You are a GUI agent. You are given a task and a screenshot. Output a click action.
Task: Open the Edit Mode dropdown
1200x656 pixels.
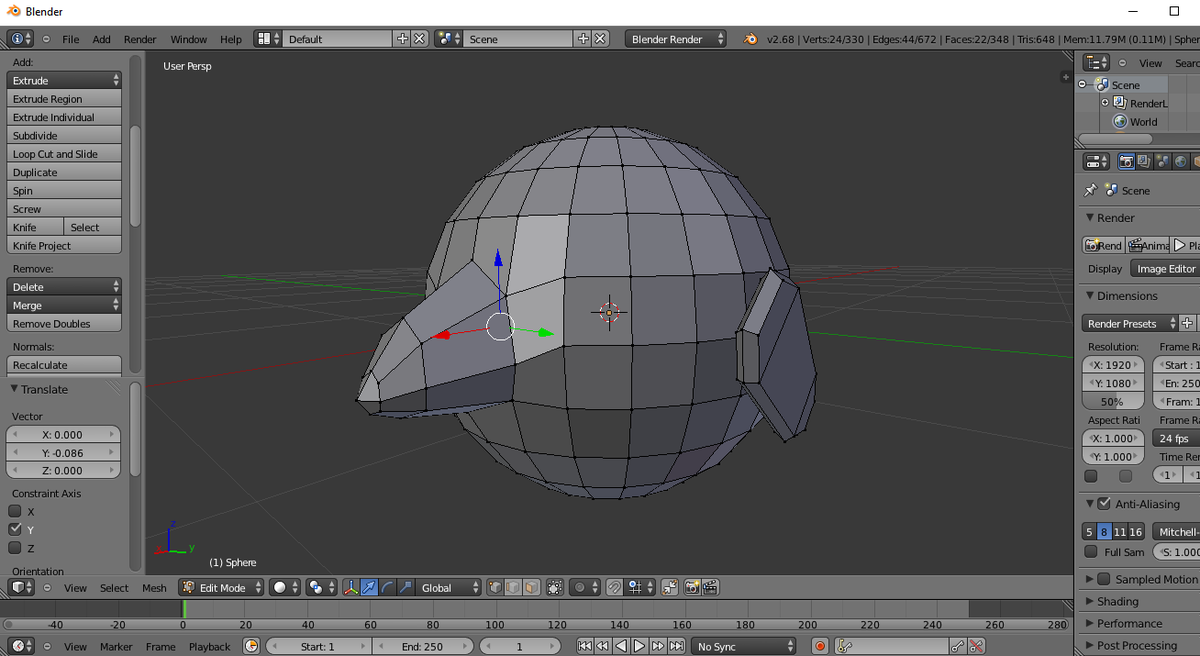221,588
